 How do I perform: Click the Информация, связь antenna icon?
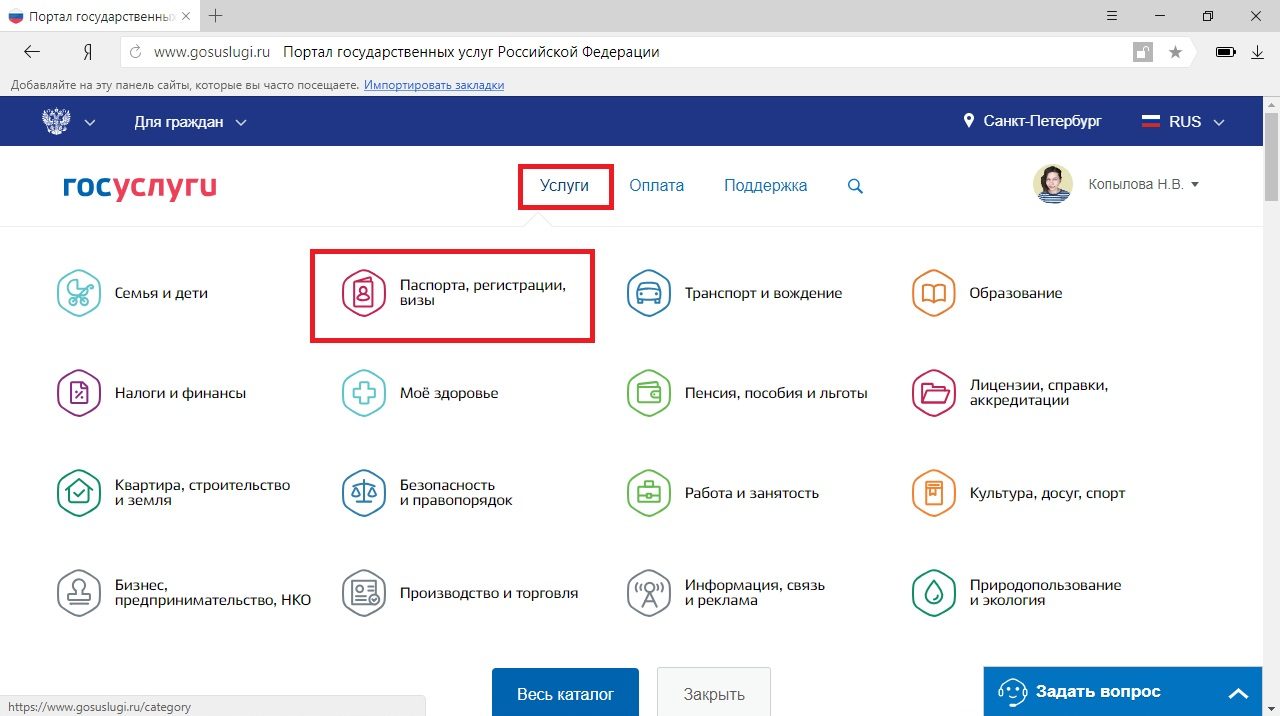648,593
